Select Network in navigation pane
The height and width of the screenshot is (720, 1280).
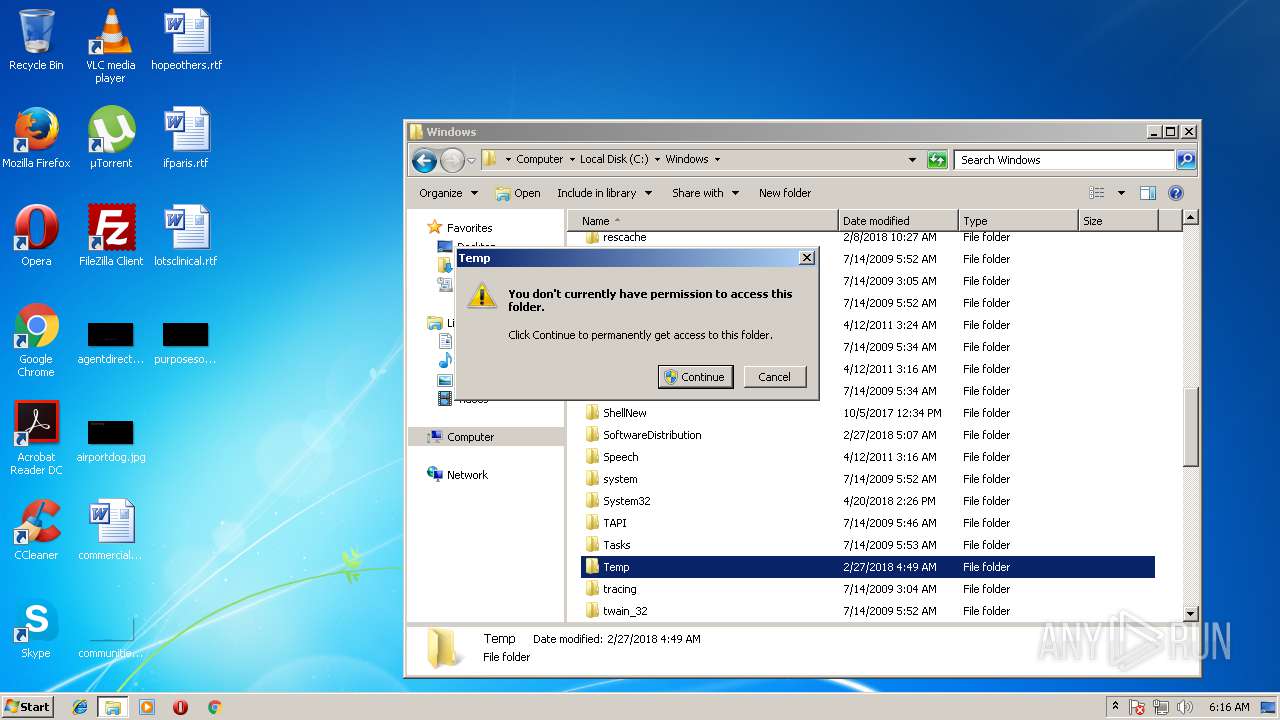pos(467,475)
